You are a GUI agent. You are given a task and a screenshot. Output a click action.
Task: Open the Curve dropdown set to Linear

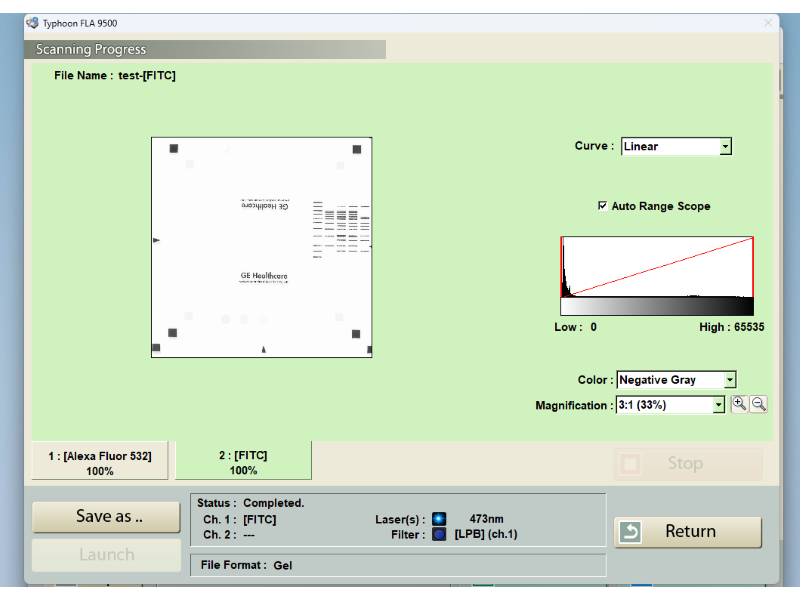click(x=725, y=147)
